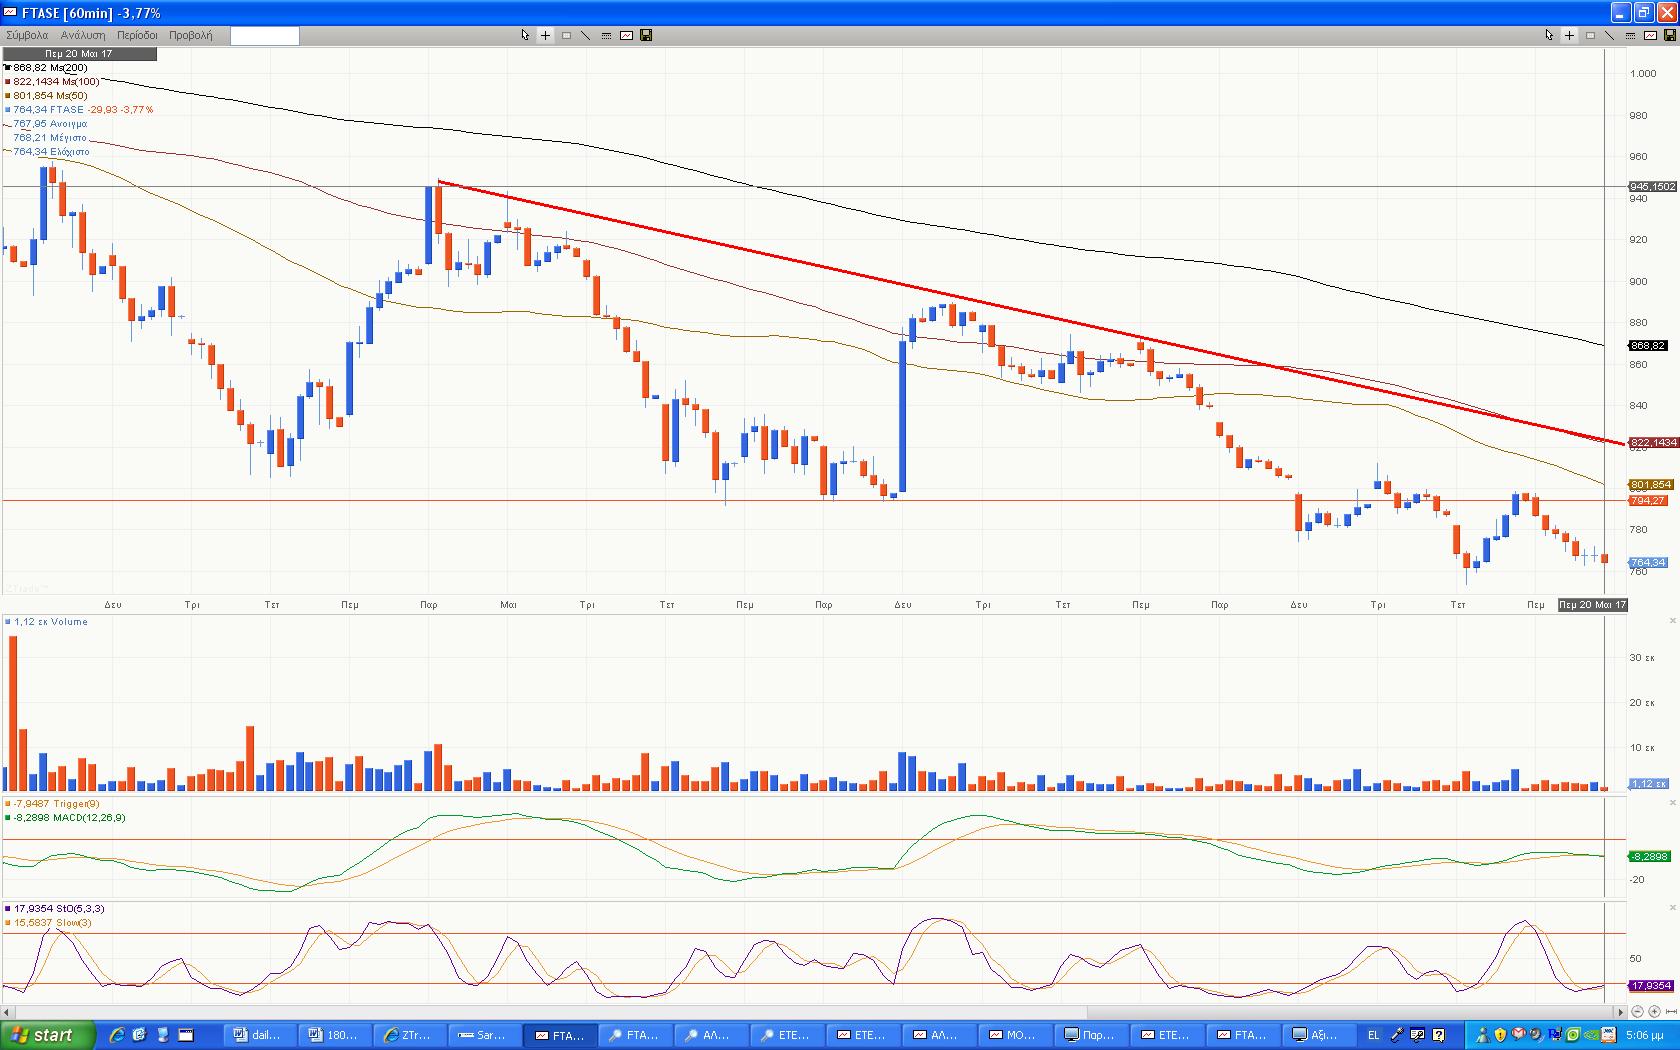
Task: Open the Ανάλυση menu
Action: 83,35
